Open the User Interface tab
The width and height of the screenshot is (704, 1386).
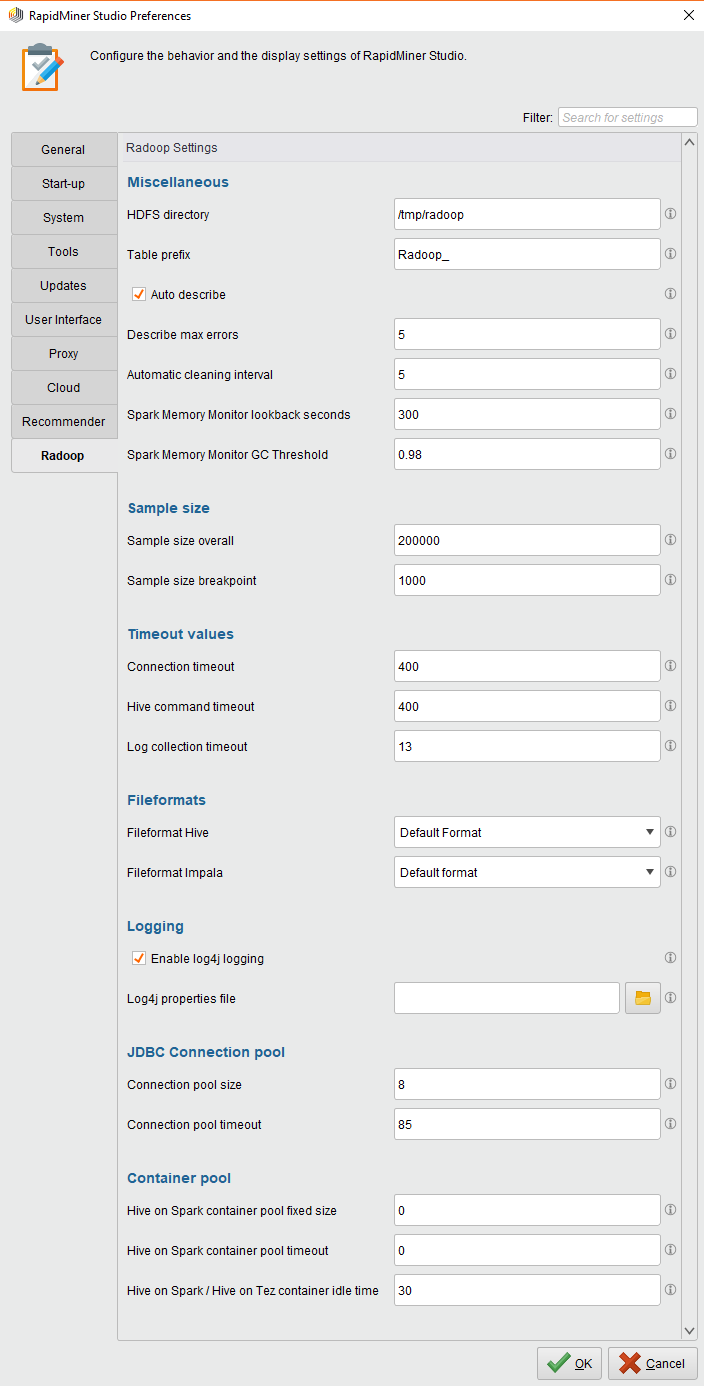(63, 320)
